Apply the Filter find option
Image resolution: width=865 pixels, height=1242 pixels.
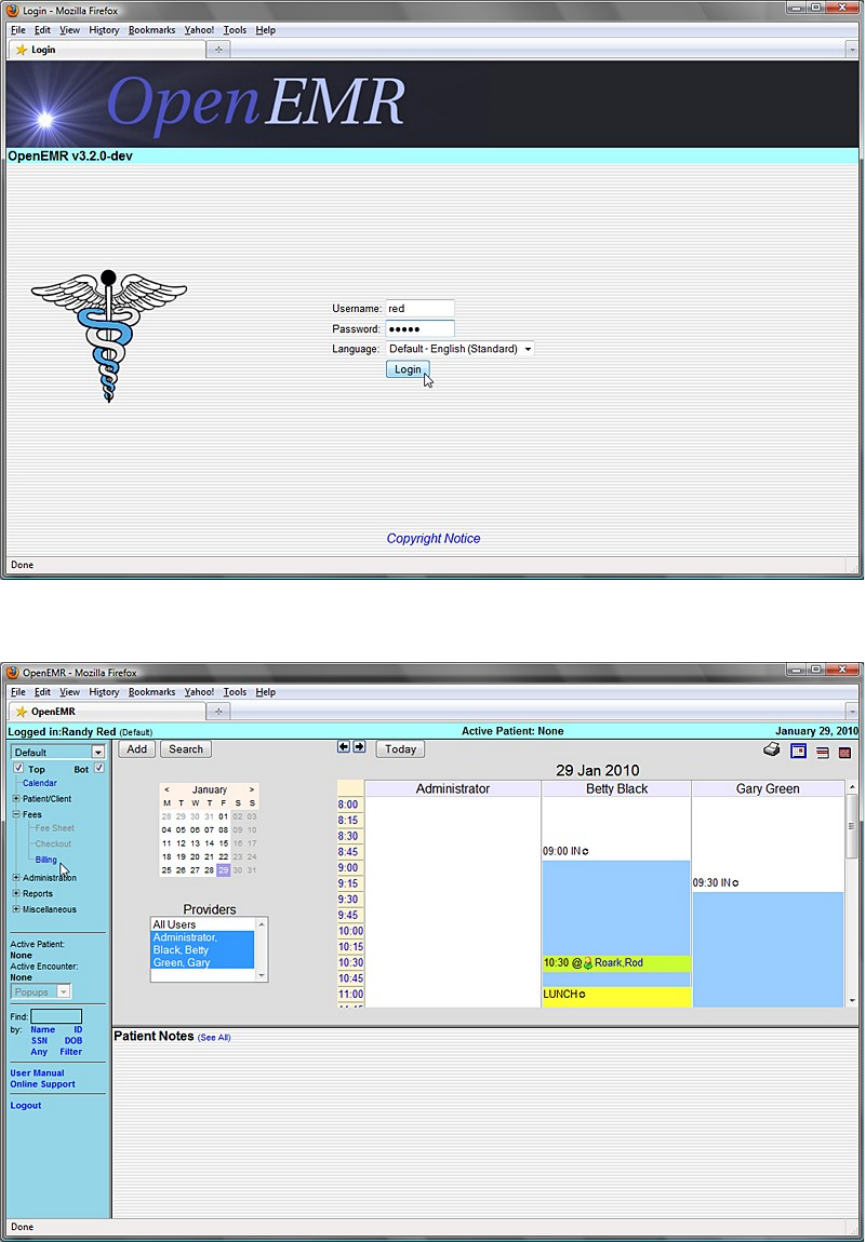[71, 1051]
